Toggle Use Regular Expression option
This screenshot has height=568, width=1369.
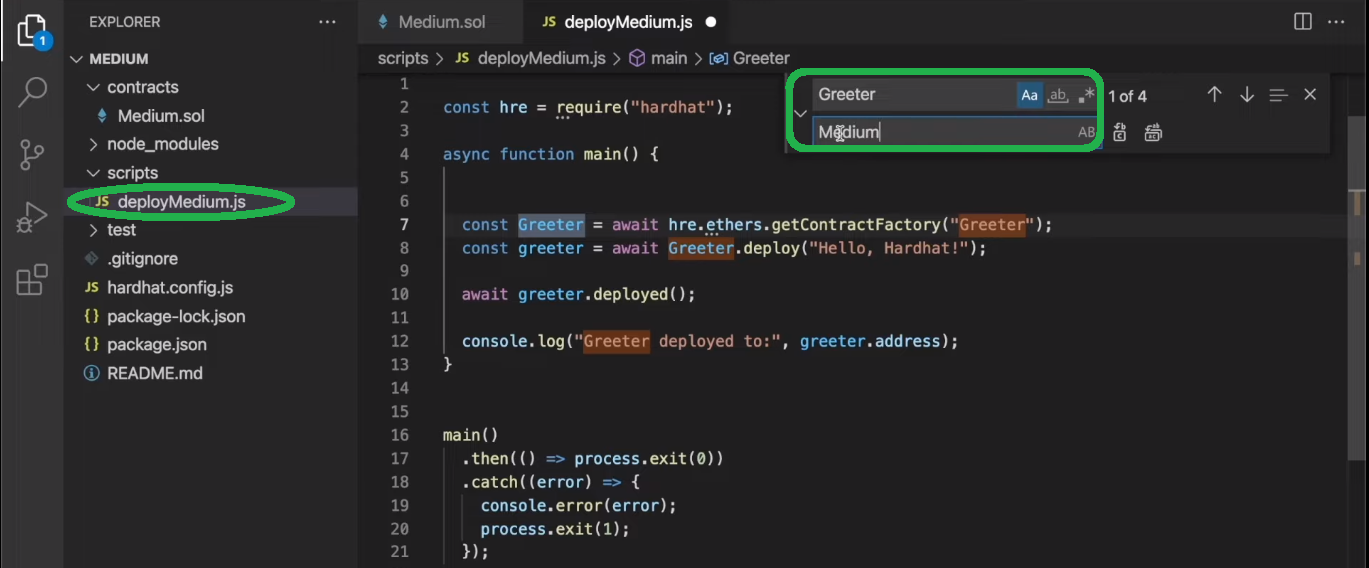tap(1086, 95)
